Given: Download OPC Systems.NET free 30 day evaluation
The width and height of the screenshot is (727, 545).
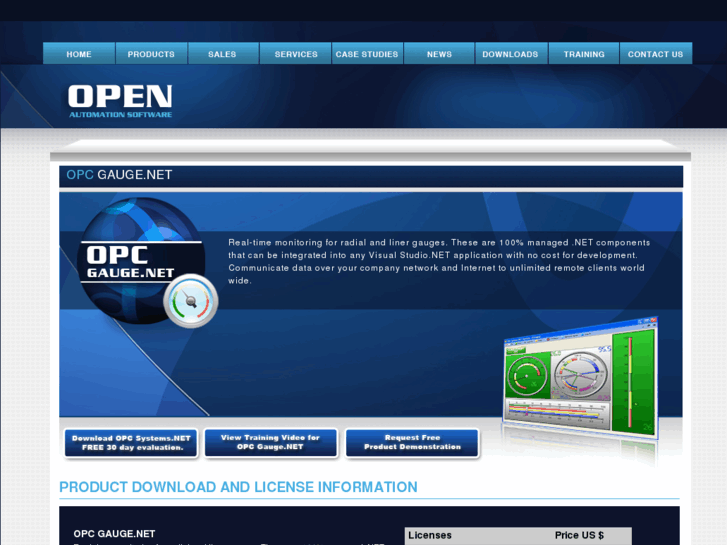Looking at the screenshot, I should [131, 442].
